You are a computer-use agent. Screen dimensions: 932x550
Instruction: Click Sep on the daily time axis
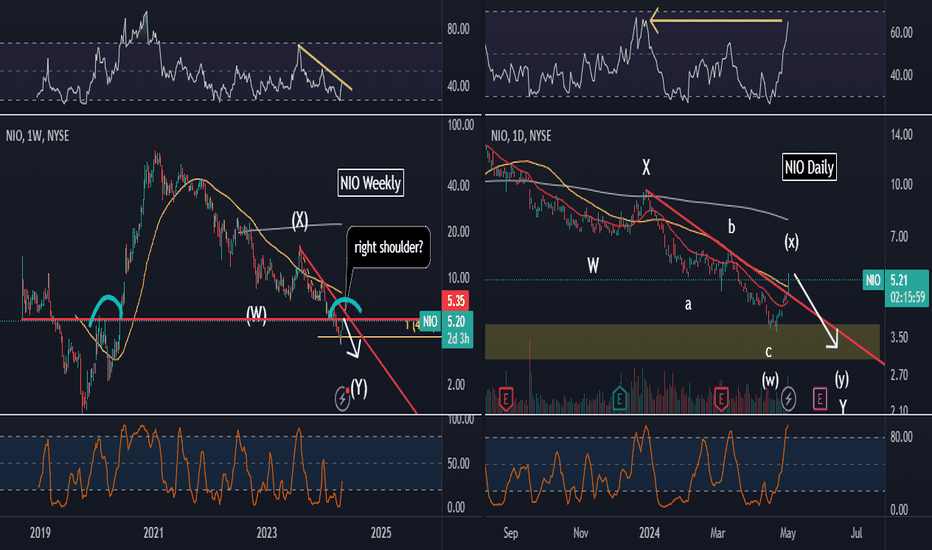[511, 533]
